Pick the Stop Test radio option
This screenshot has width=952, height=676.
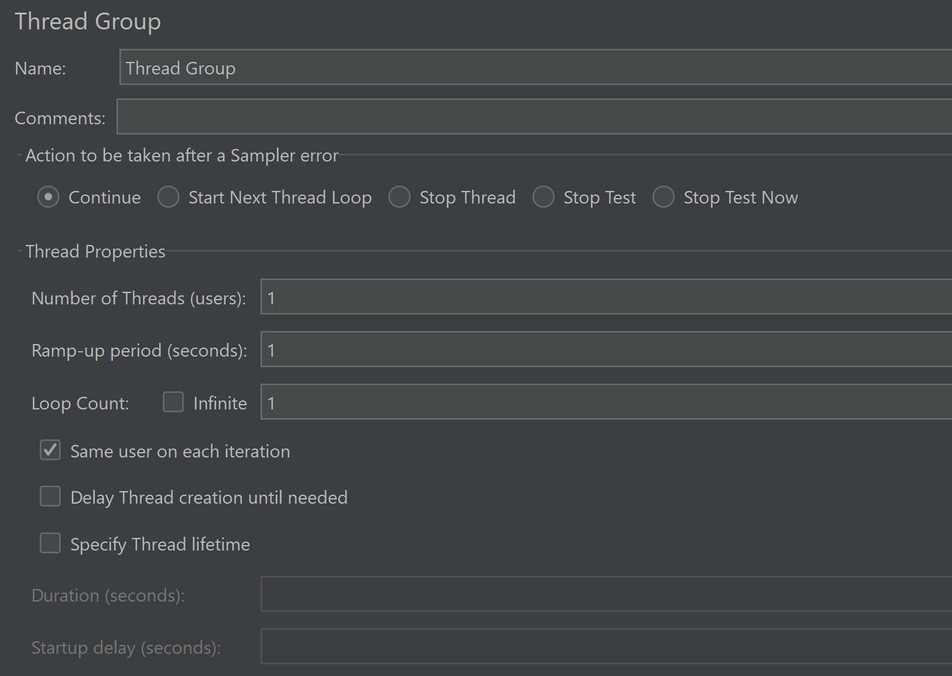coord(543,197)
